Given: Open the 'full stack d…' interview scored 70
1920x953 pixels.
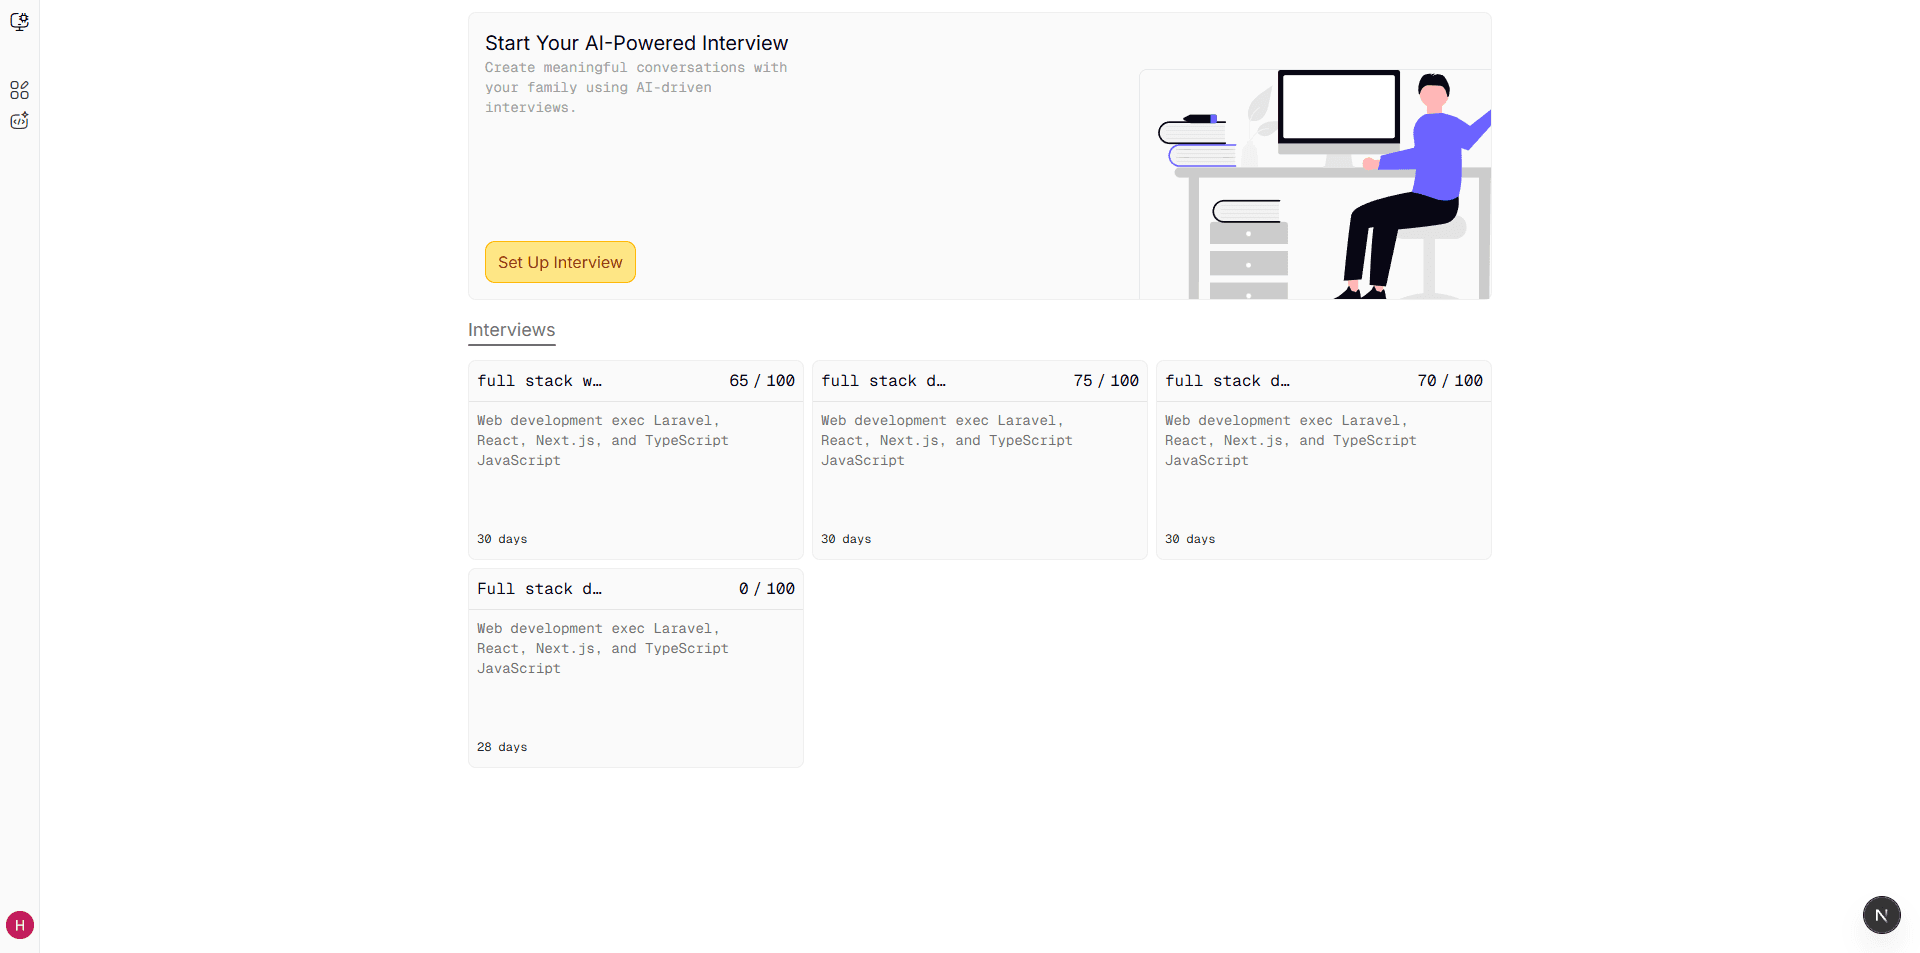Looking at the screenshot, I should [1227, 381].
